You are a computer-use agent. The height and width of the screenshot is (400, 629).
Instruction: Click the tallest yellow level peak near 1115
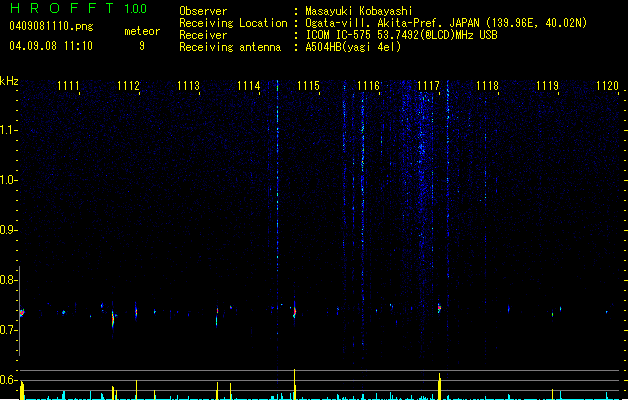pos(294,384)
